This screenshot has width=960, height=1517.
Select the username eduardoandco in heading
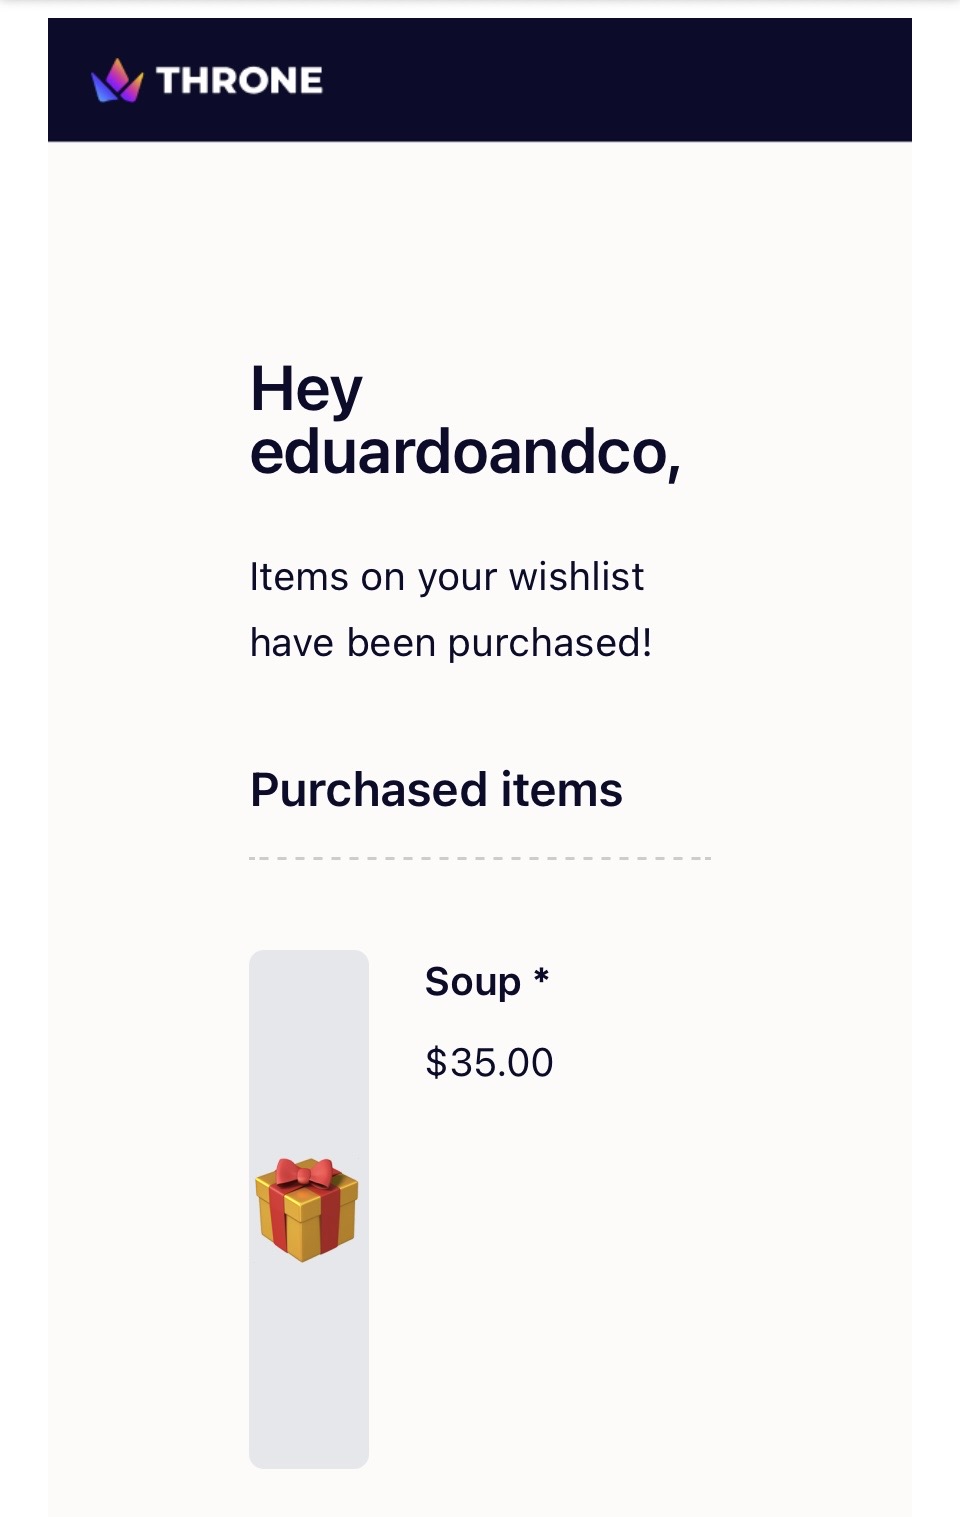[464, 452]
